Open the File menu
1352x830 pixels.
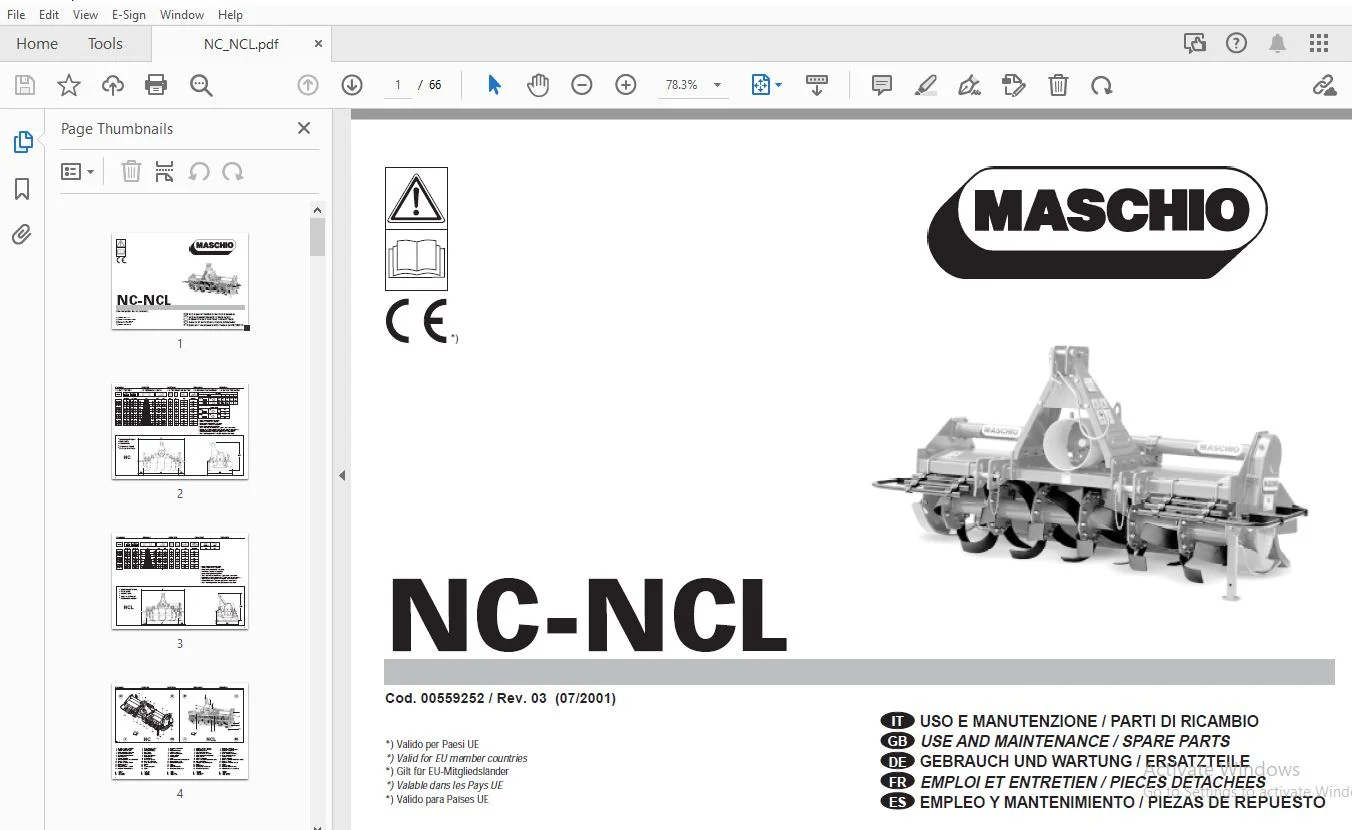pos(16,15)
